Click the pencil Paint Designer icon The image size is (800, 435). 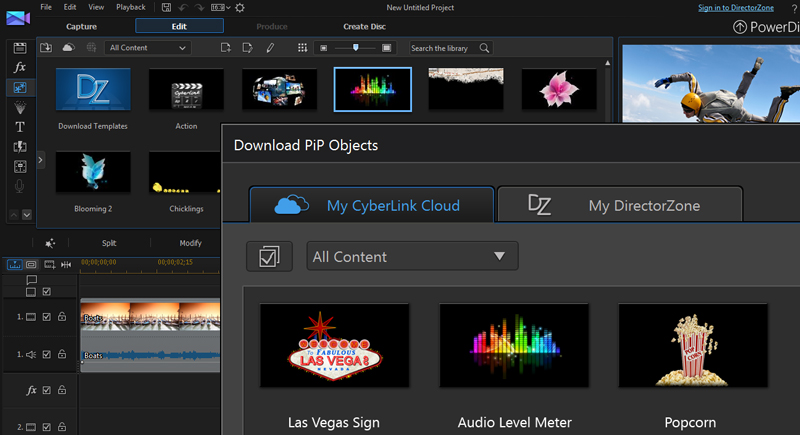point(270,47)
